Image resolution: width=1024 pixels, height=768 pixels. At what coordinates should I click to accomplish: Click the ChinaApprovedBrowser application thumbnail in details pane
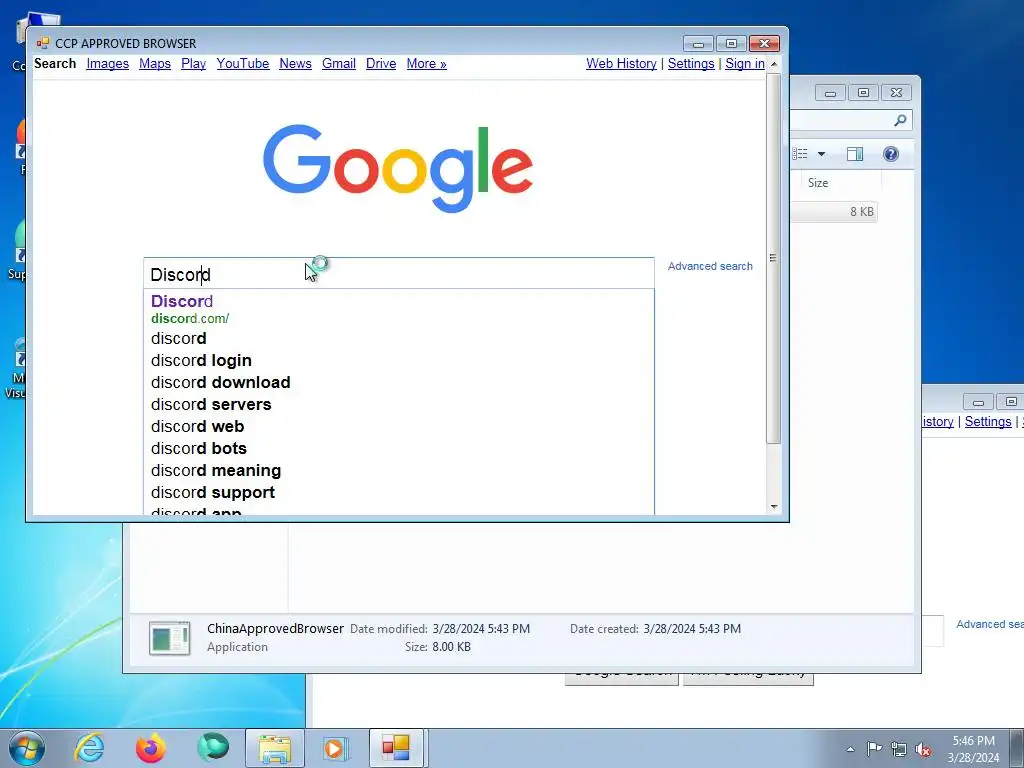point(170,638)
